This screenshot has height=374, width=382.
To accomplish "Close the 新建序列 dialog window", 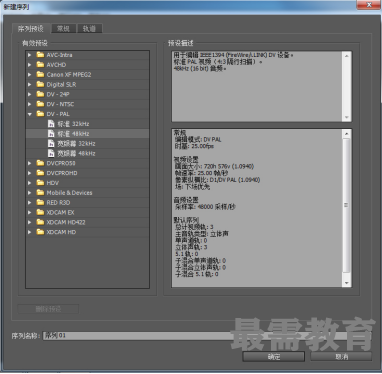I will (x=369, y=5).
